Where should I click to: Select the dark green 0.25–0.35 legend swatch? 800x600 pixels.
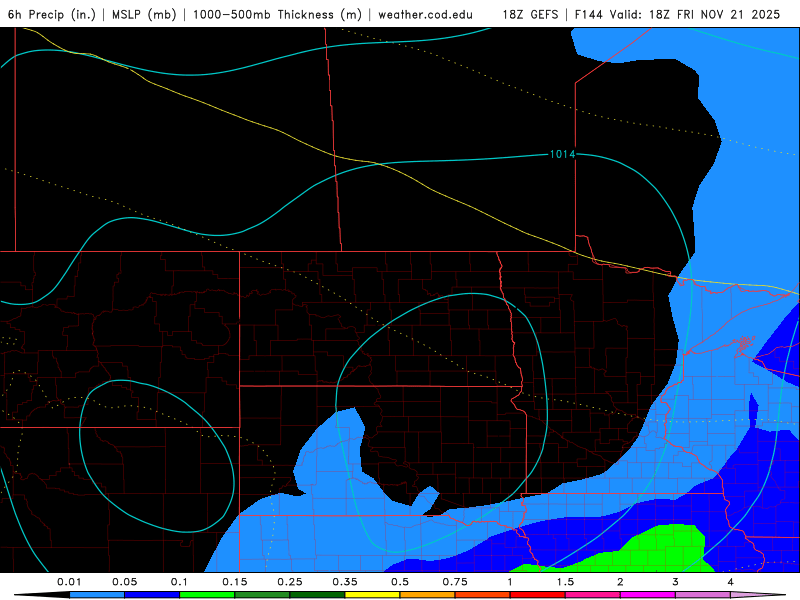click(317, 595)
